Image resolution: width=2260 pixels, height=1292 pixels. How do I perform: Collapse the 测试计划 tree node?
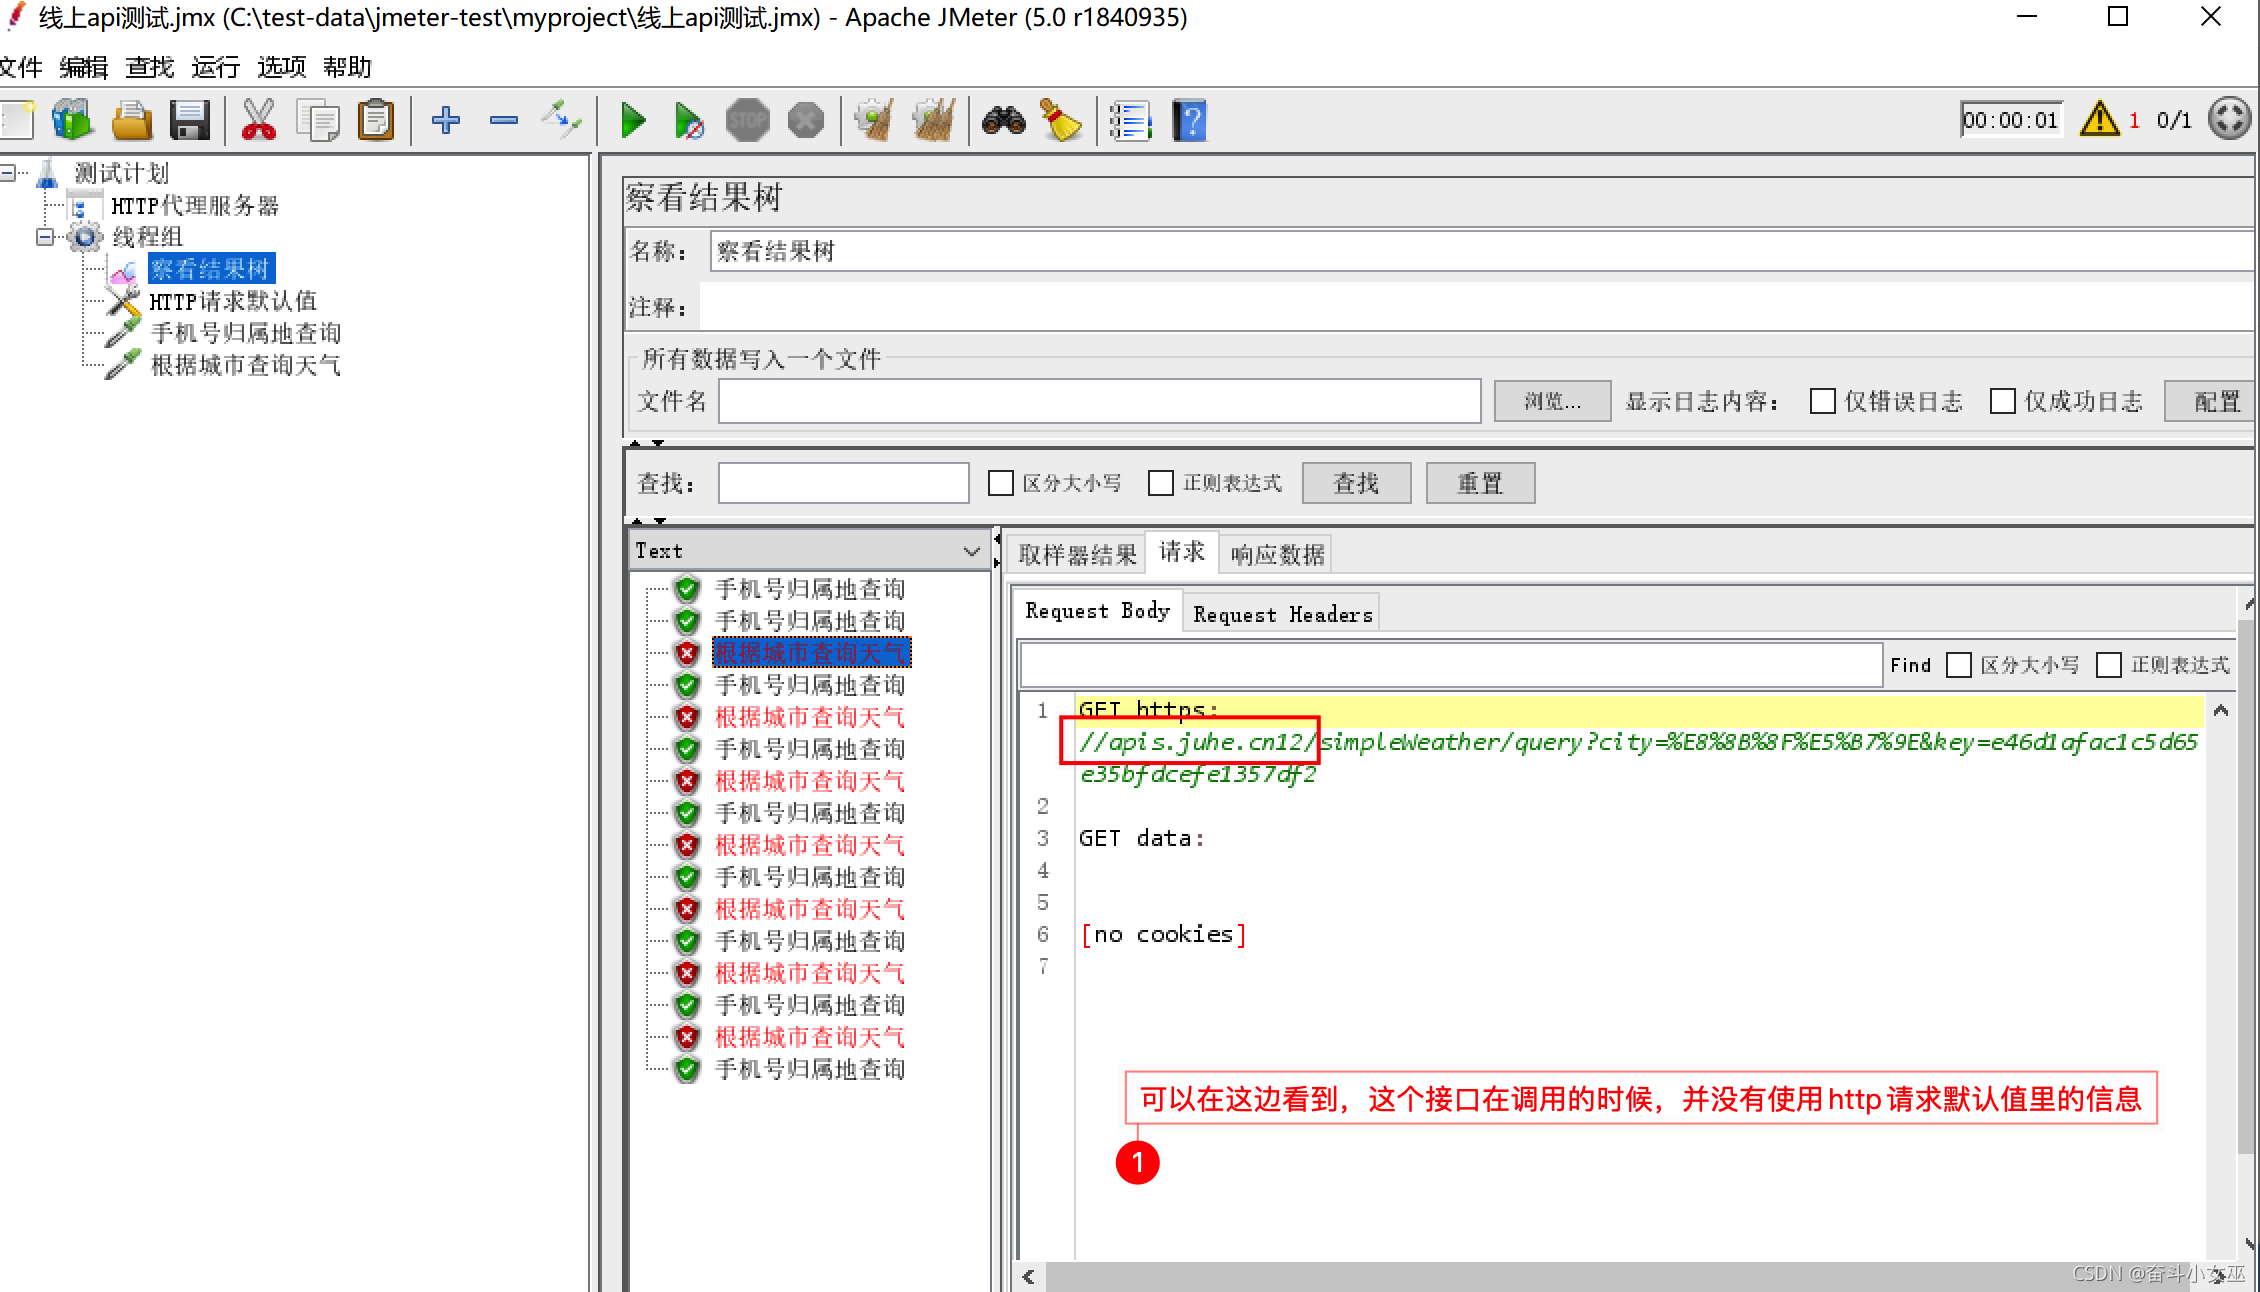[8, 173]
